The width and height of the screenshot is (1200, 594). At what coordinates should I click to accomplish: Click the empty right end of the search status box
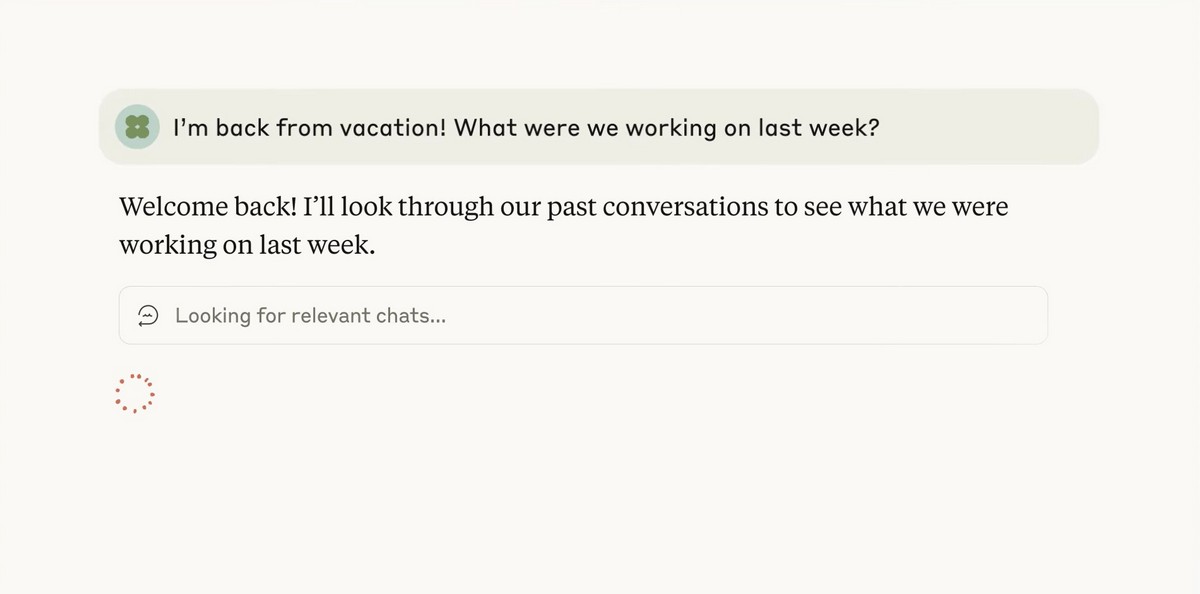(980, 316)
